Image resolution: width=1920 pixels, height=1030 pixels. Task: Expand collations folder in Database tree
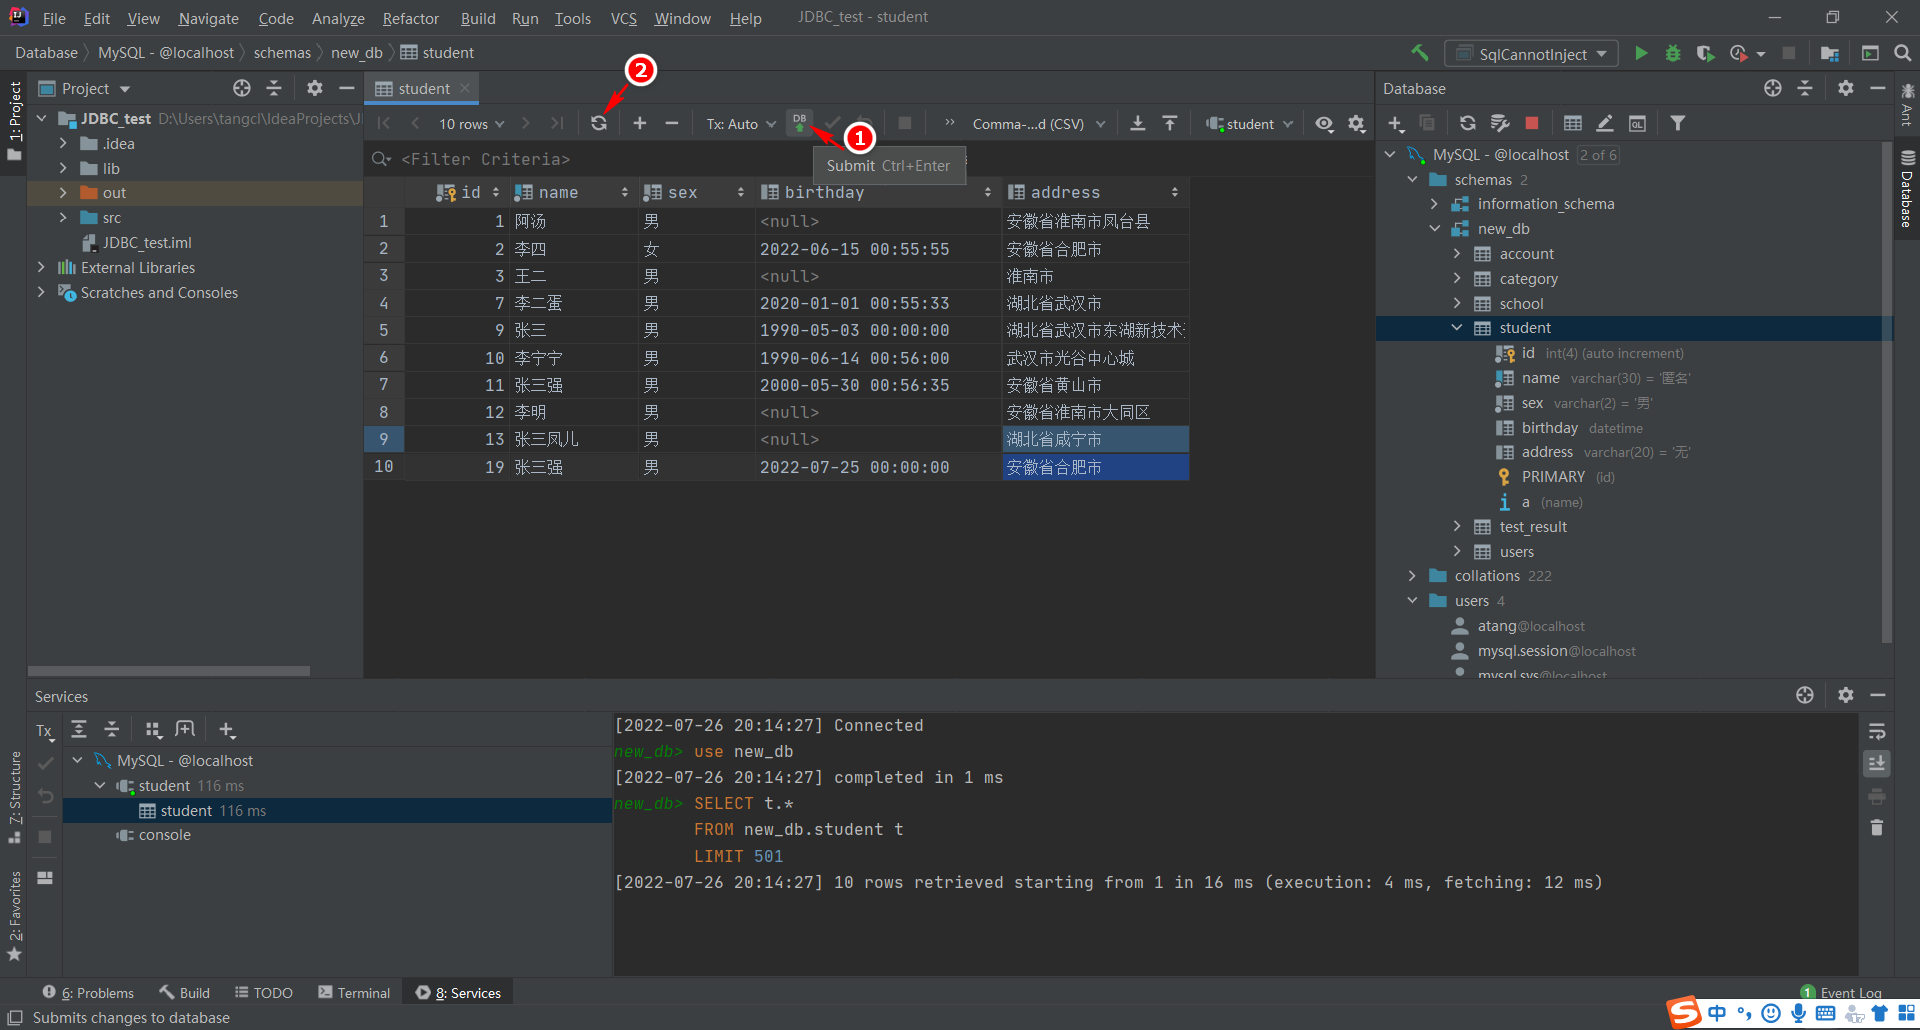[1412, 576]
